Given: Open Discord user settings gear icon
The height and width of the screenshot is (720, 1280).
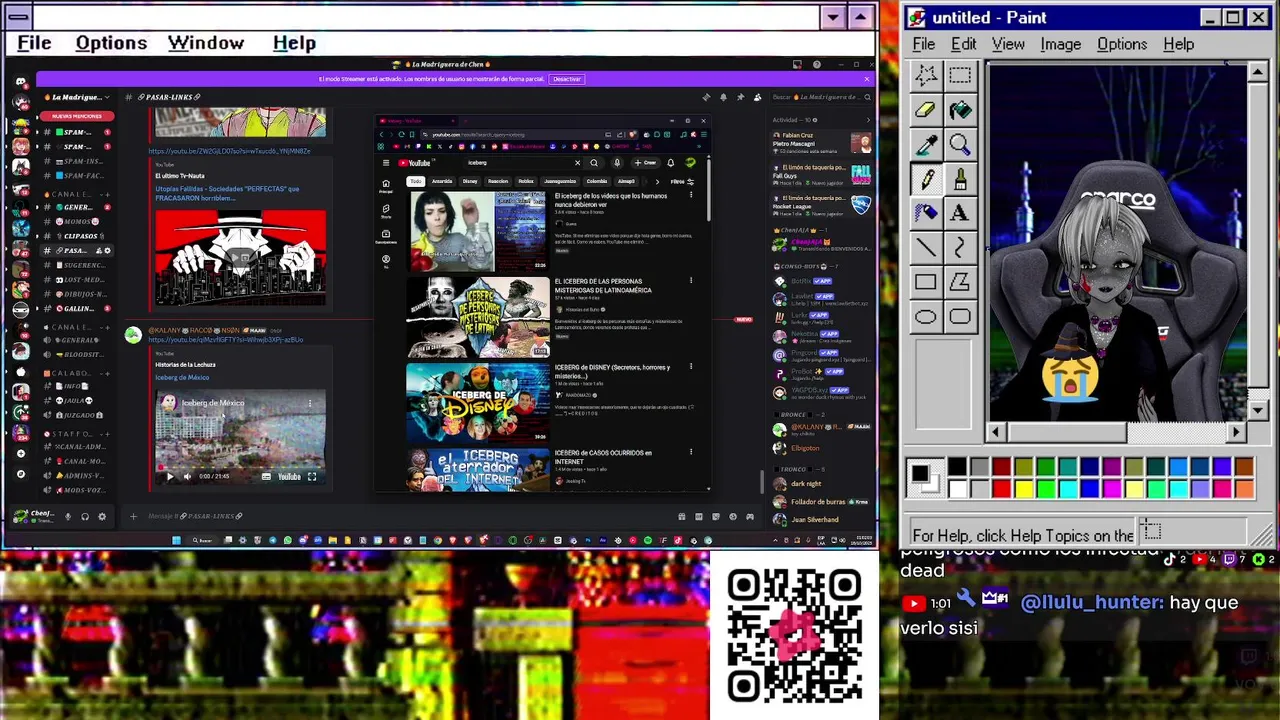Looking at the screenshot, I should pos(101,516).
